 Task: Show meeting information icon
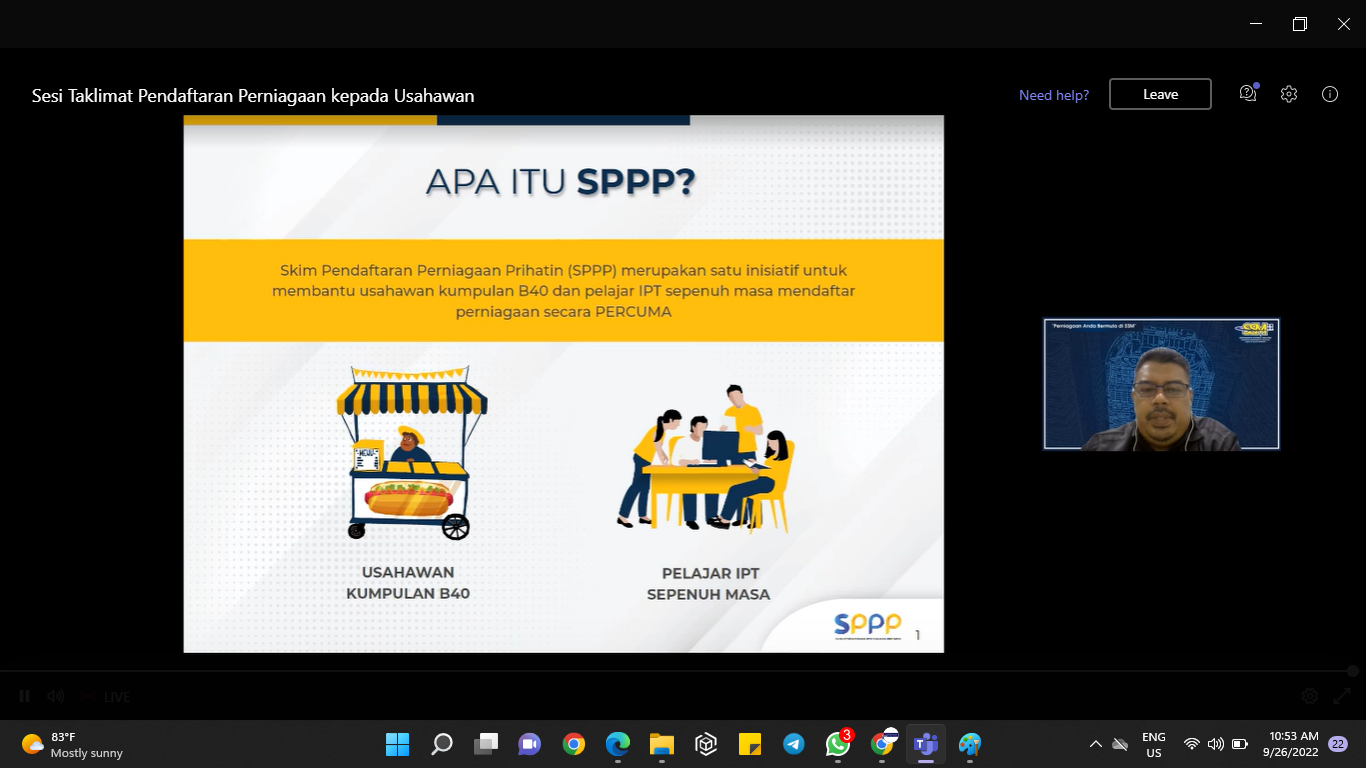click(1330, 94)
